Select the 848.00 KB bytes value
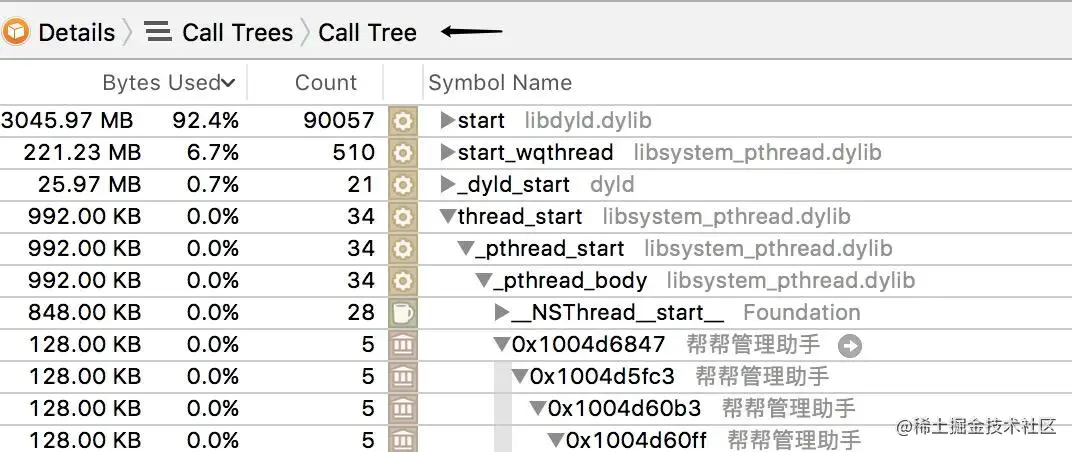1072x452 pixels. pos(84,313)
